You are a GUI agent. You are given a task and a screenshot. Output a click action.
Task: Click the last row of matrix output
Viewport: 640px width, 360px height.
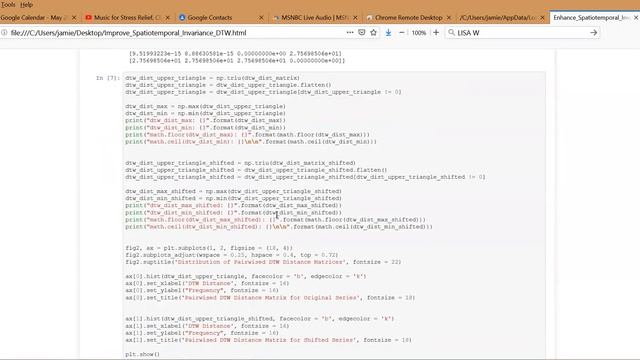click(237, 60)
